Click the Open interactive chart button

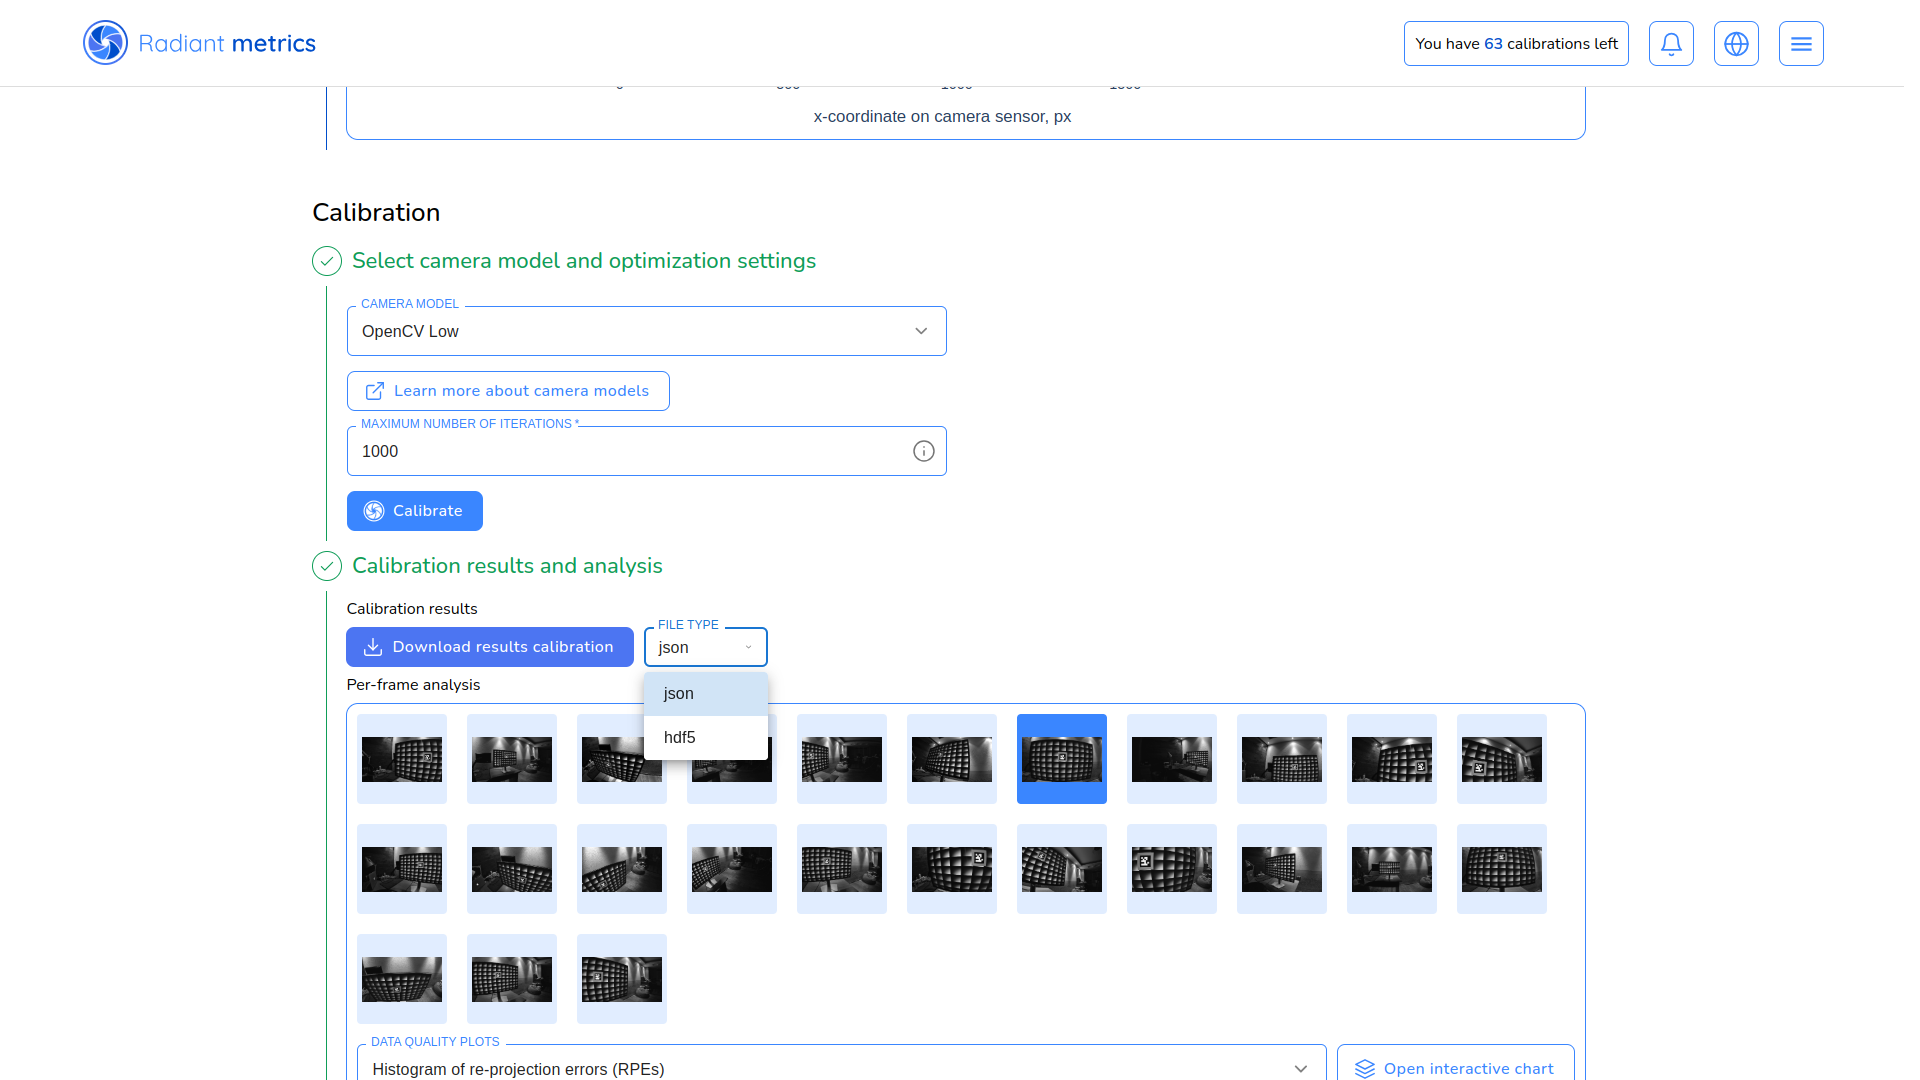coord(1455,1067)
